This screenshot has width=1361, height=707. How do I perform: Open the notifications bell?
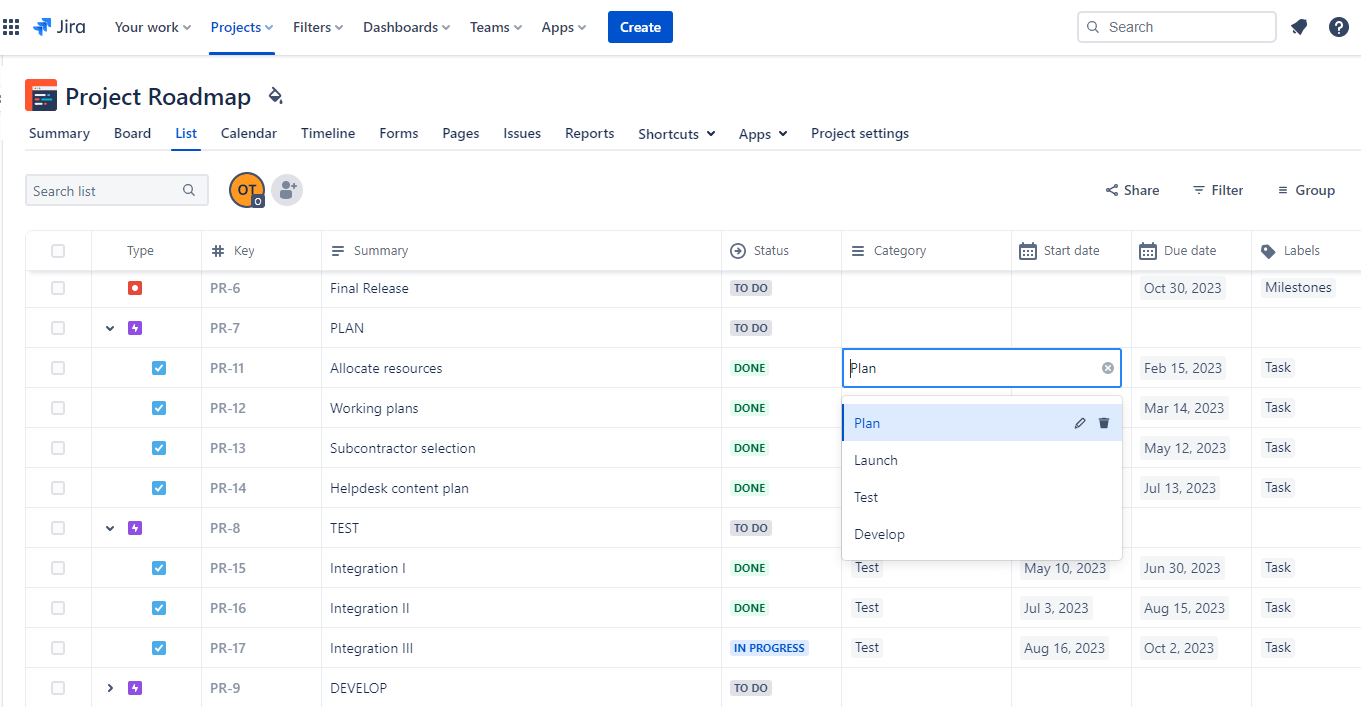tap(1299, 27)
